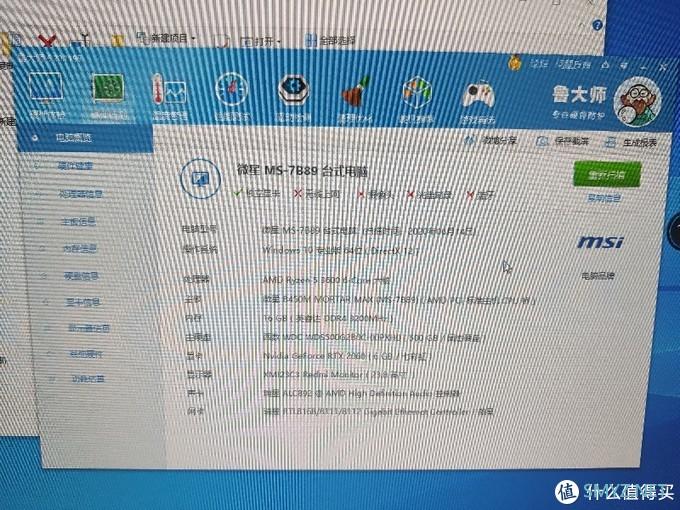Expand 新建项目 dropdown in Explorer window
Viewport: 680px width, 510px height.
point(173,39)
